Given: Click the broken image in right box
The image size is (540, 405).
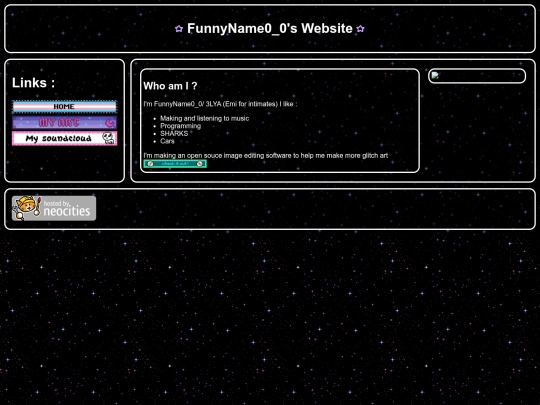Looking at the screenshot, I should click(x=435, y=75).
